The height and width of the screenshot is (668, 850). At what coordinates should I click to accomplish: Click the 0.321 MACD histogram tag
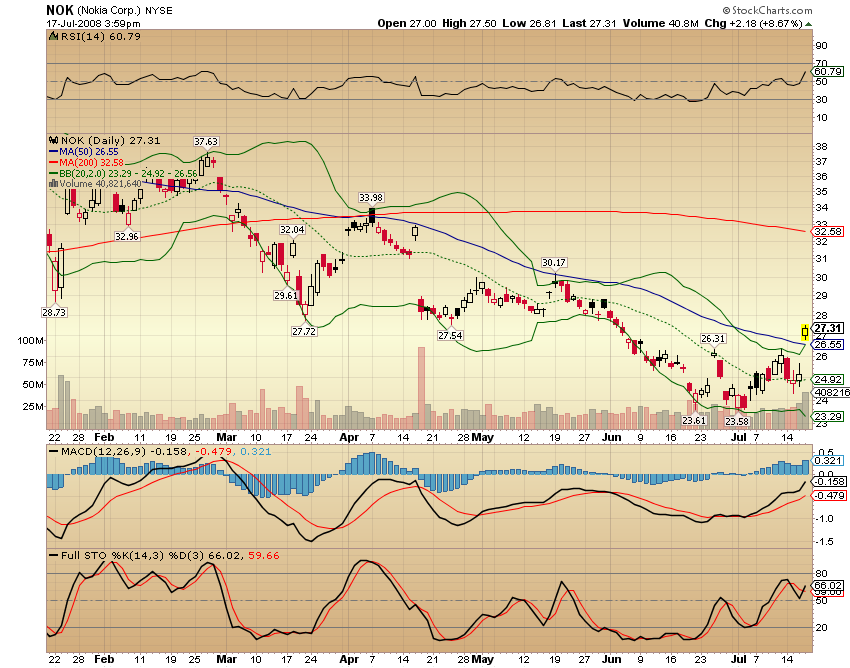click(x=828, y=461)
